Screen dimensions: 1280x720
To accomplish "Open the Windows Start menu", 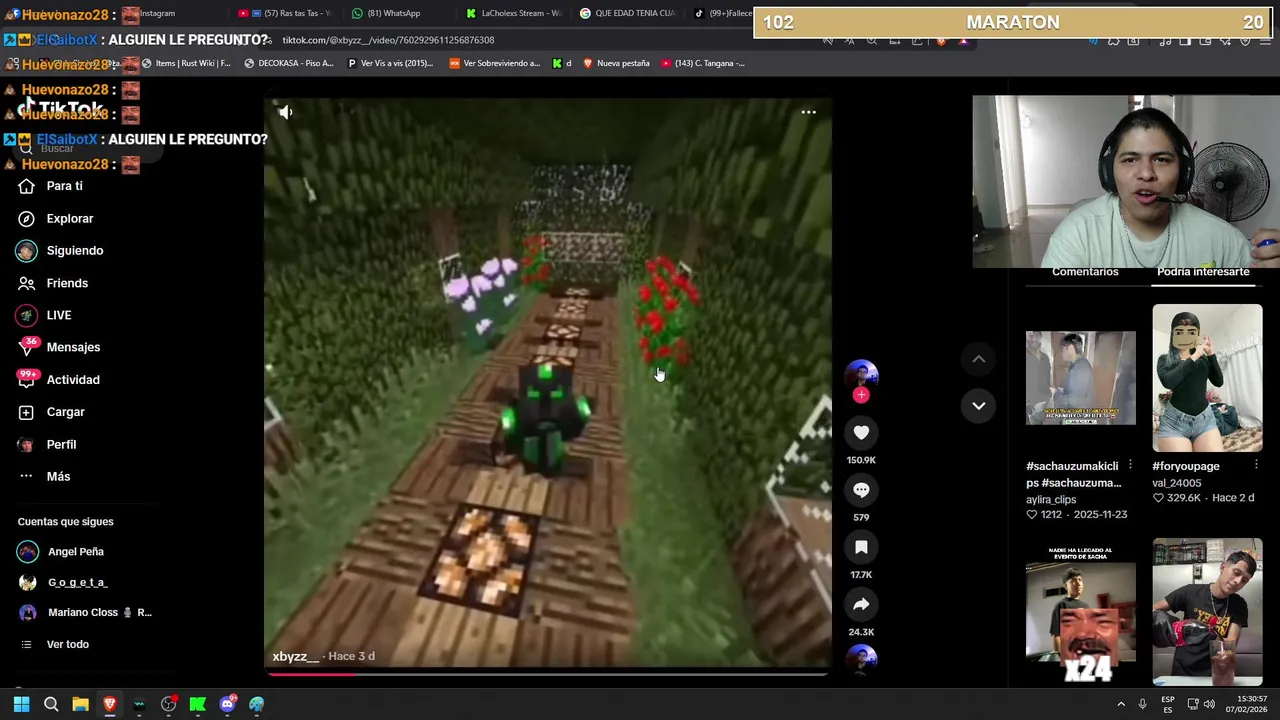I will pyautogui.click(x=21, y=705).
